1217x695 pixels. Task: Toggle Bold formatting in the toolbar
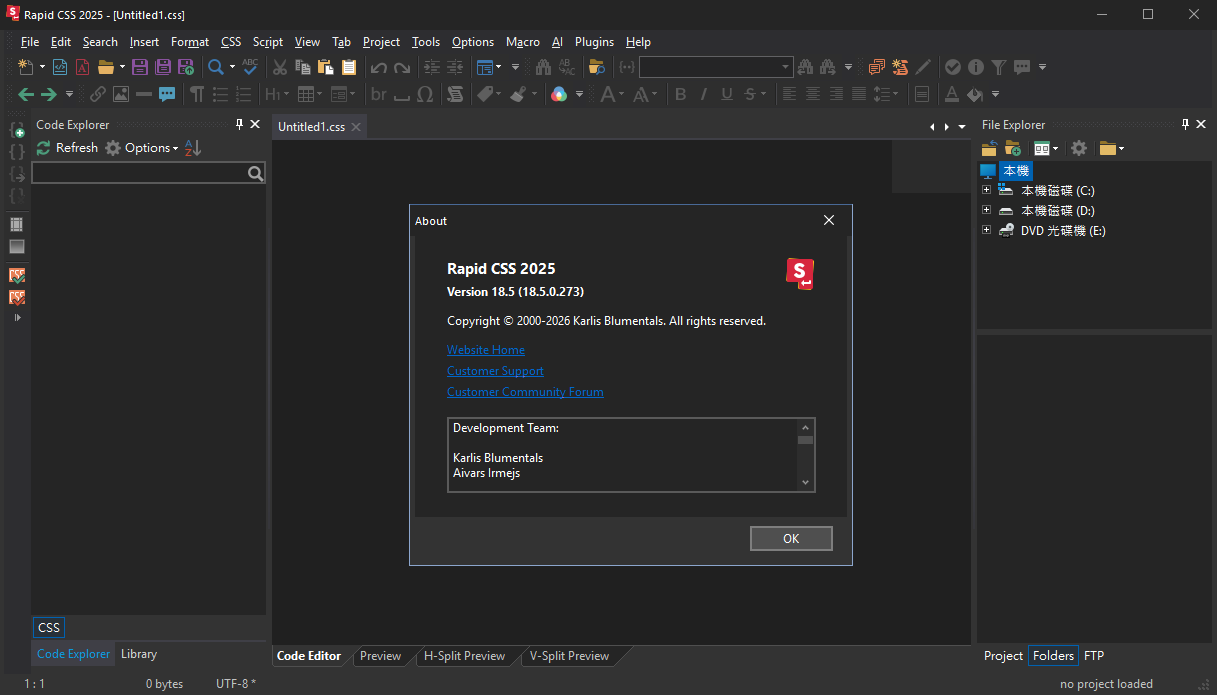click(x=681, y=94)
